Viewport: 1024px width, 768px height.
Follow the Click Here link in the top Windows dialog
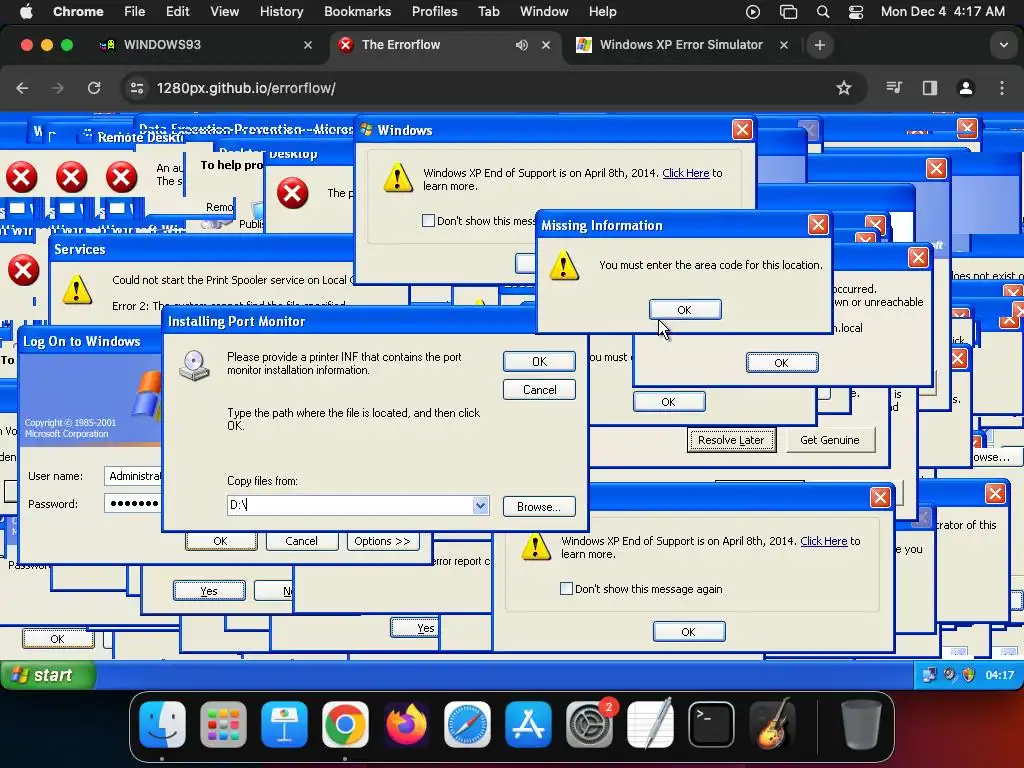pyautogui.click(x=686, y=173)
